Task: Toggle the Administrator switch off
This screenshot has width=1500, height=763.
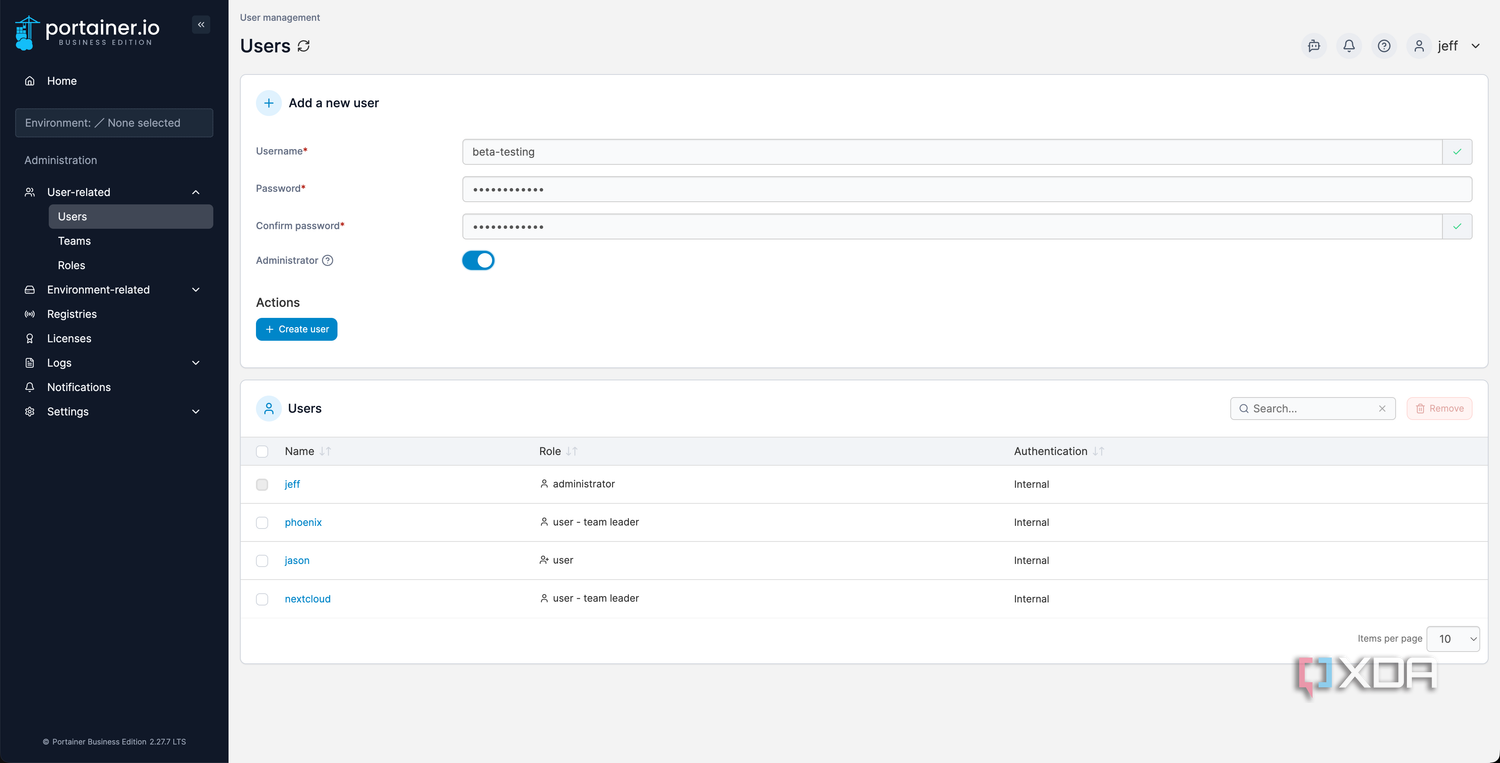Action: click(478, 260)
